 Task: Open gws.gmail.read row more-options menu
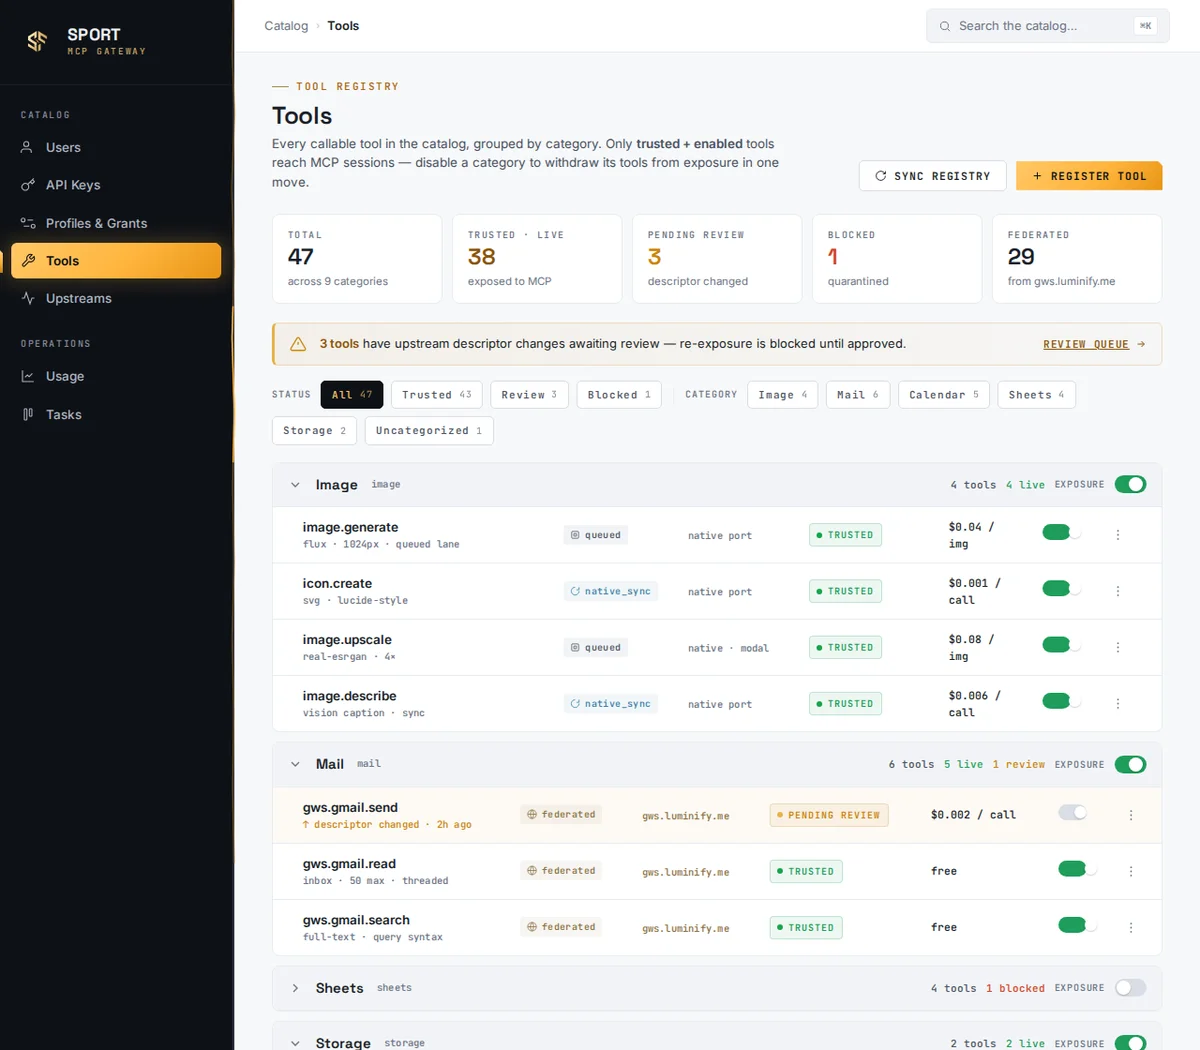coord(1131,871)
